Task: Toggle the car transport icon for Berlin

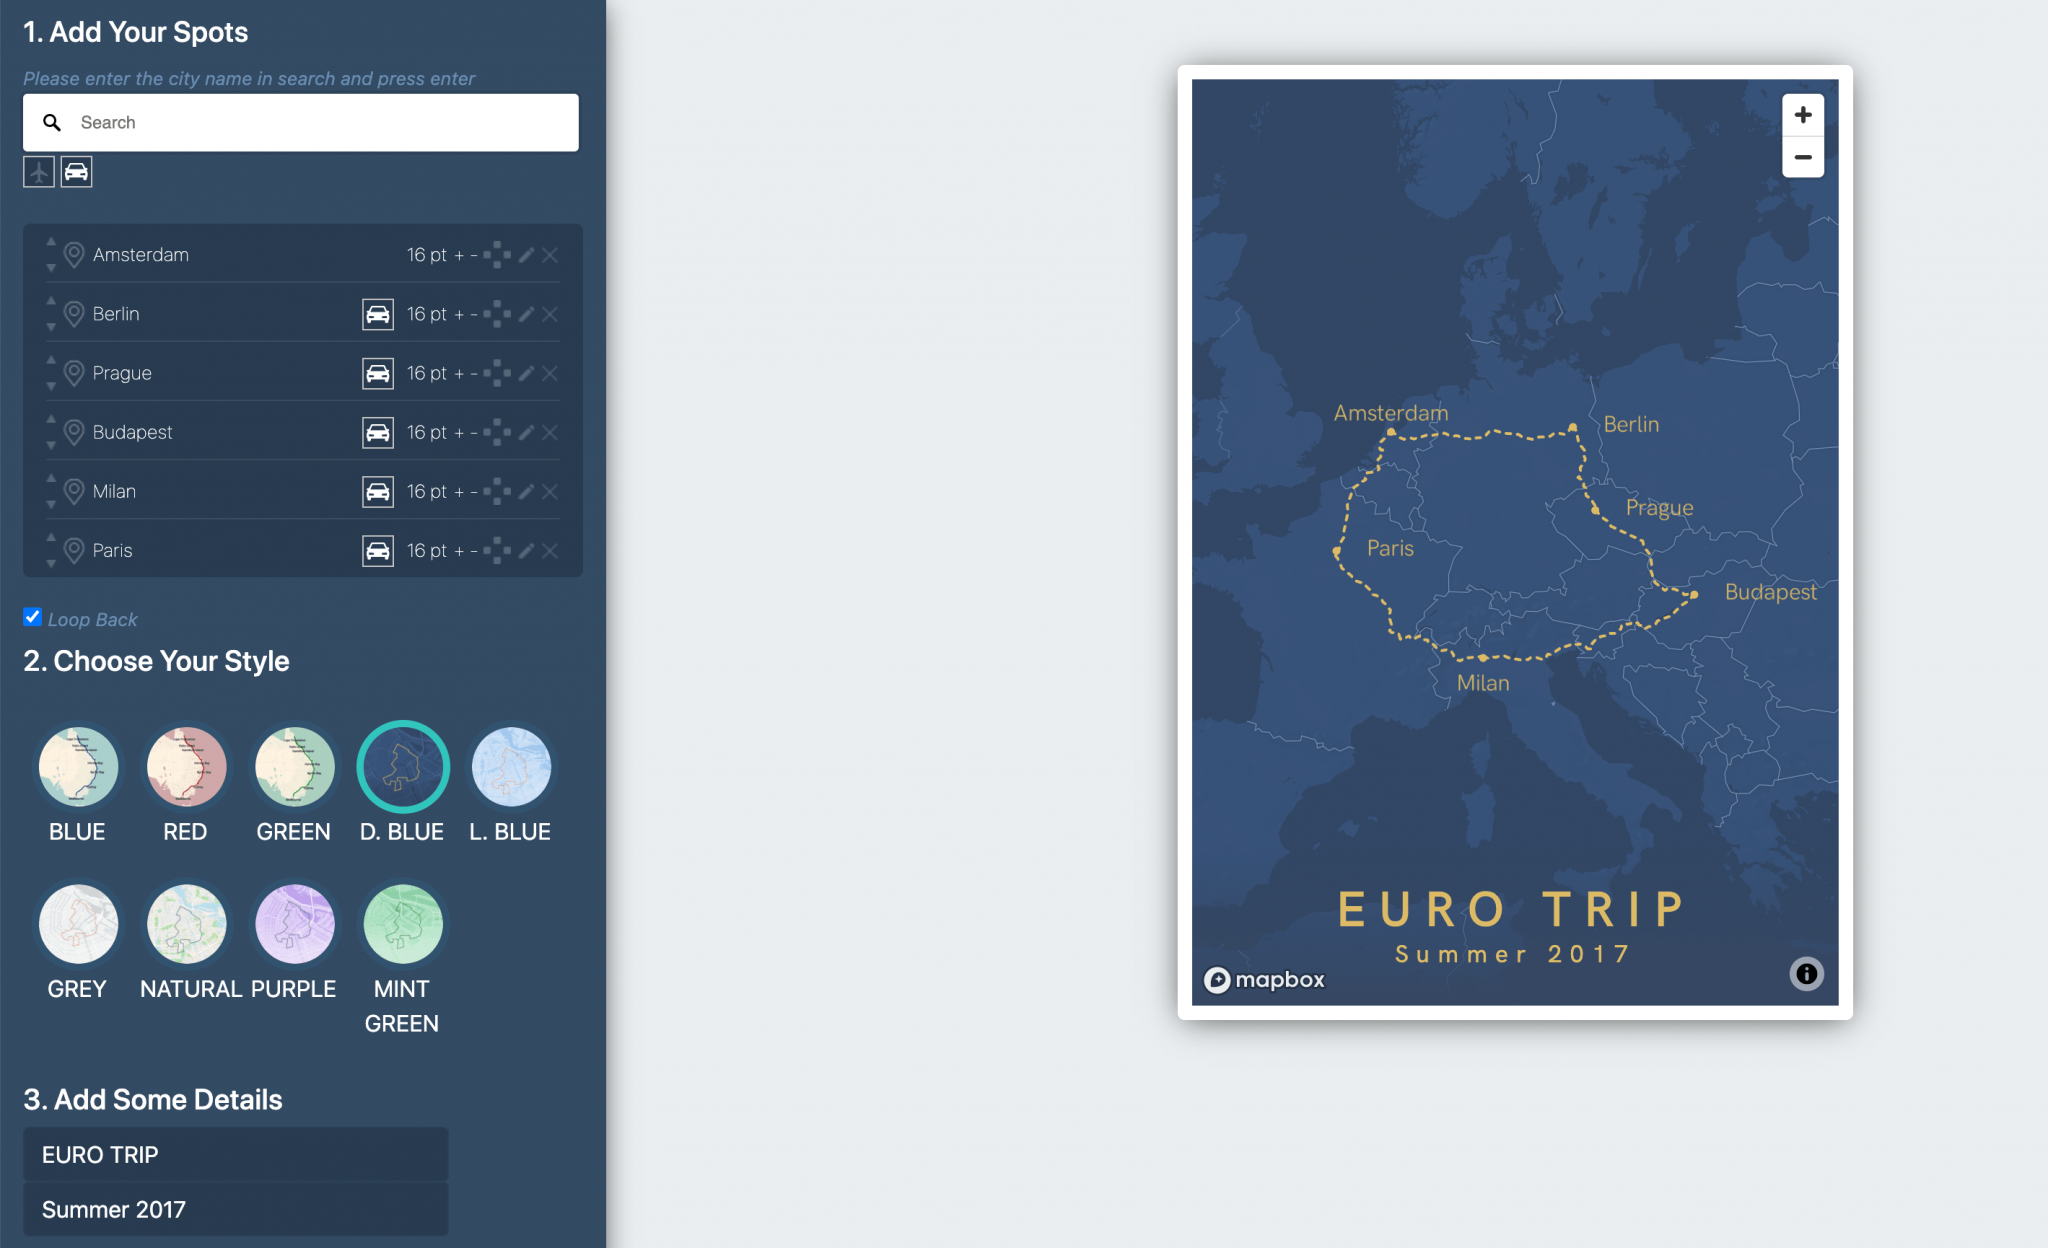Action: tap(378, 314)
